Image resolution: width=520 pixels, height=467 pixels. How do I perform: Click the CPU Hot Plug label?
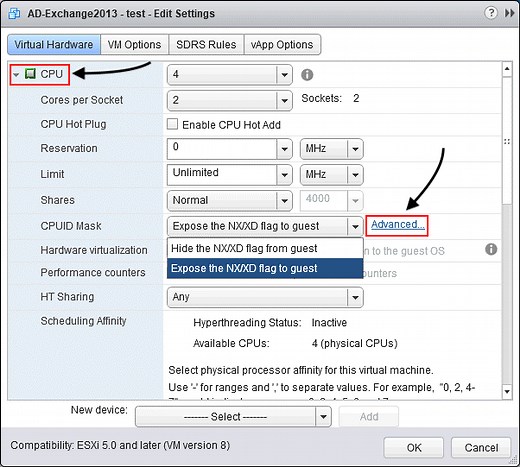click(x=73, y=124)
